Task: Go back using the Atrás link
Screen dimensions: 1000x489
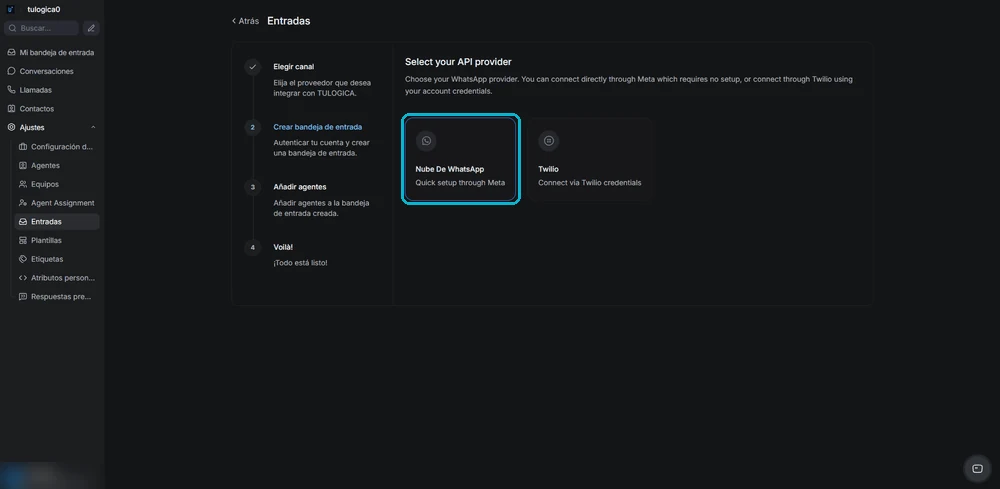Action: [x=246, y=21]
